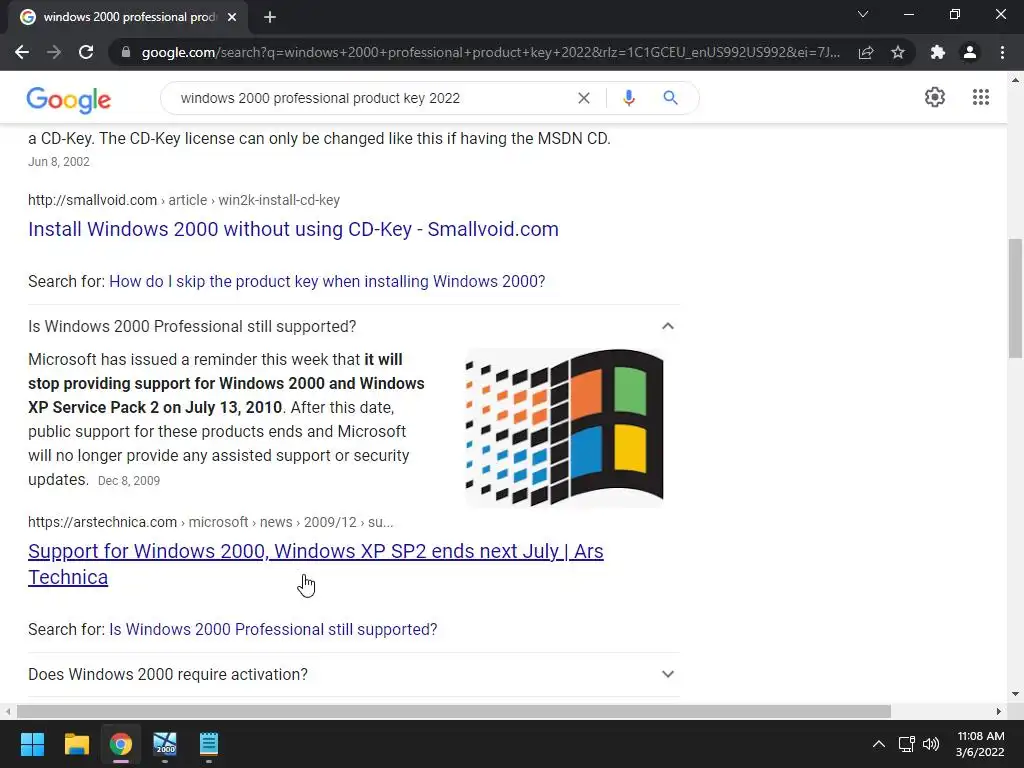Click the horizontal scrollbar thumb
The image size is (1024, 768).
click(x=454, y=711)
